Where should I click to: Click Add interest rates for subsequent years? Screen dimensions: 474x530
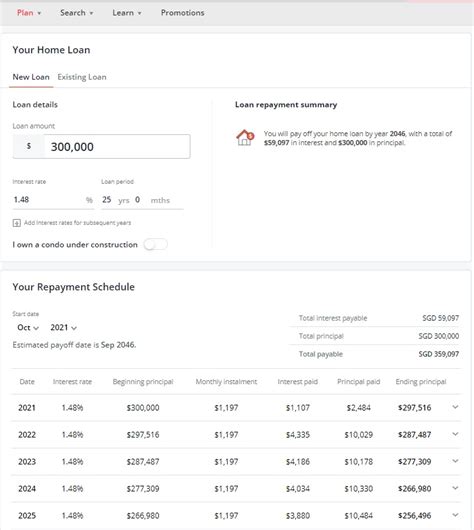pyautogui.click(x=77, y=223)
